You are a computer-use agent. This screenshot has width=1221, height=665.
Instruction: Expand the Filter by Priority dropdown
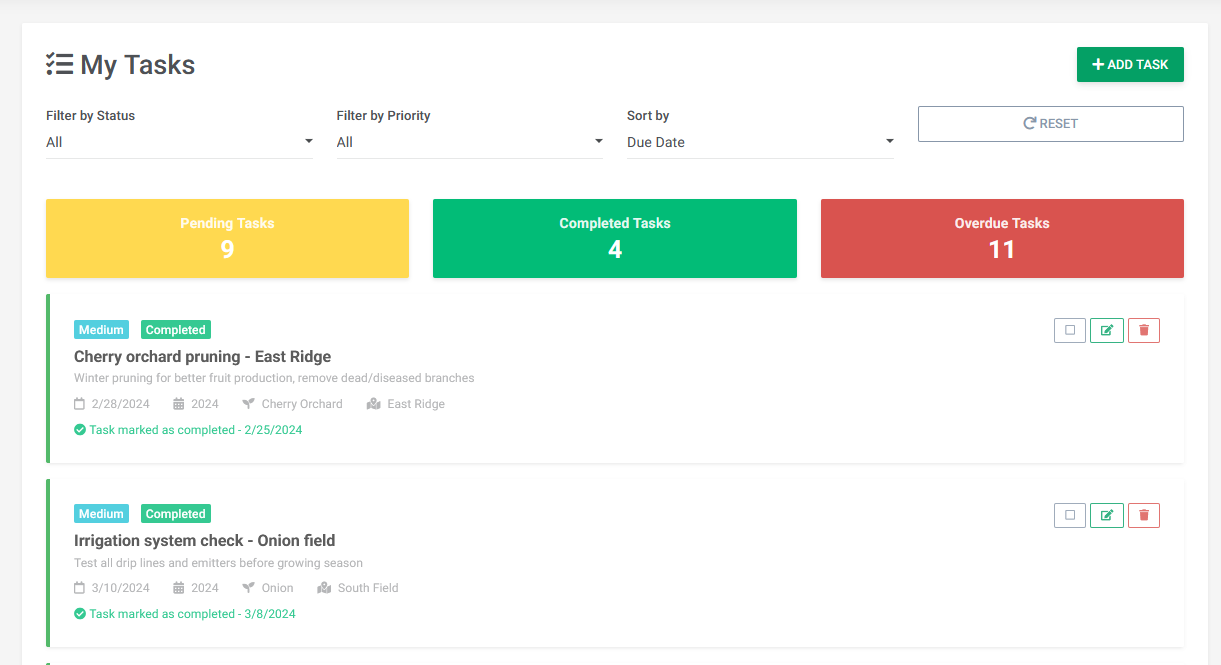click(469, 142)
